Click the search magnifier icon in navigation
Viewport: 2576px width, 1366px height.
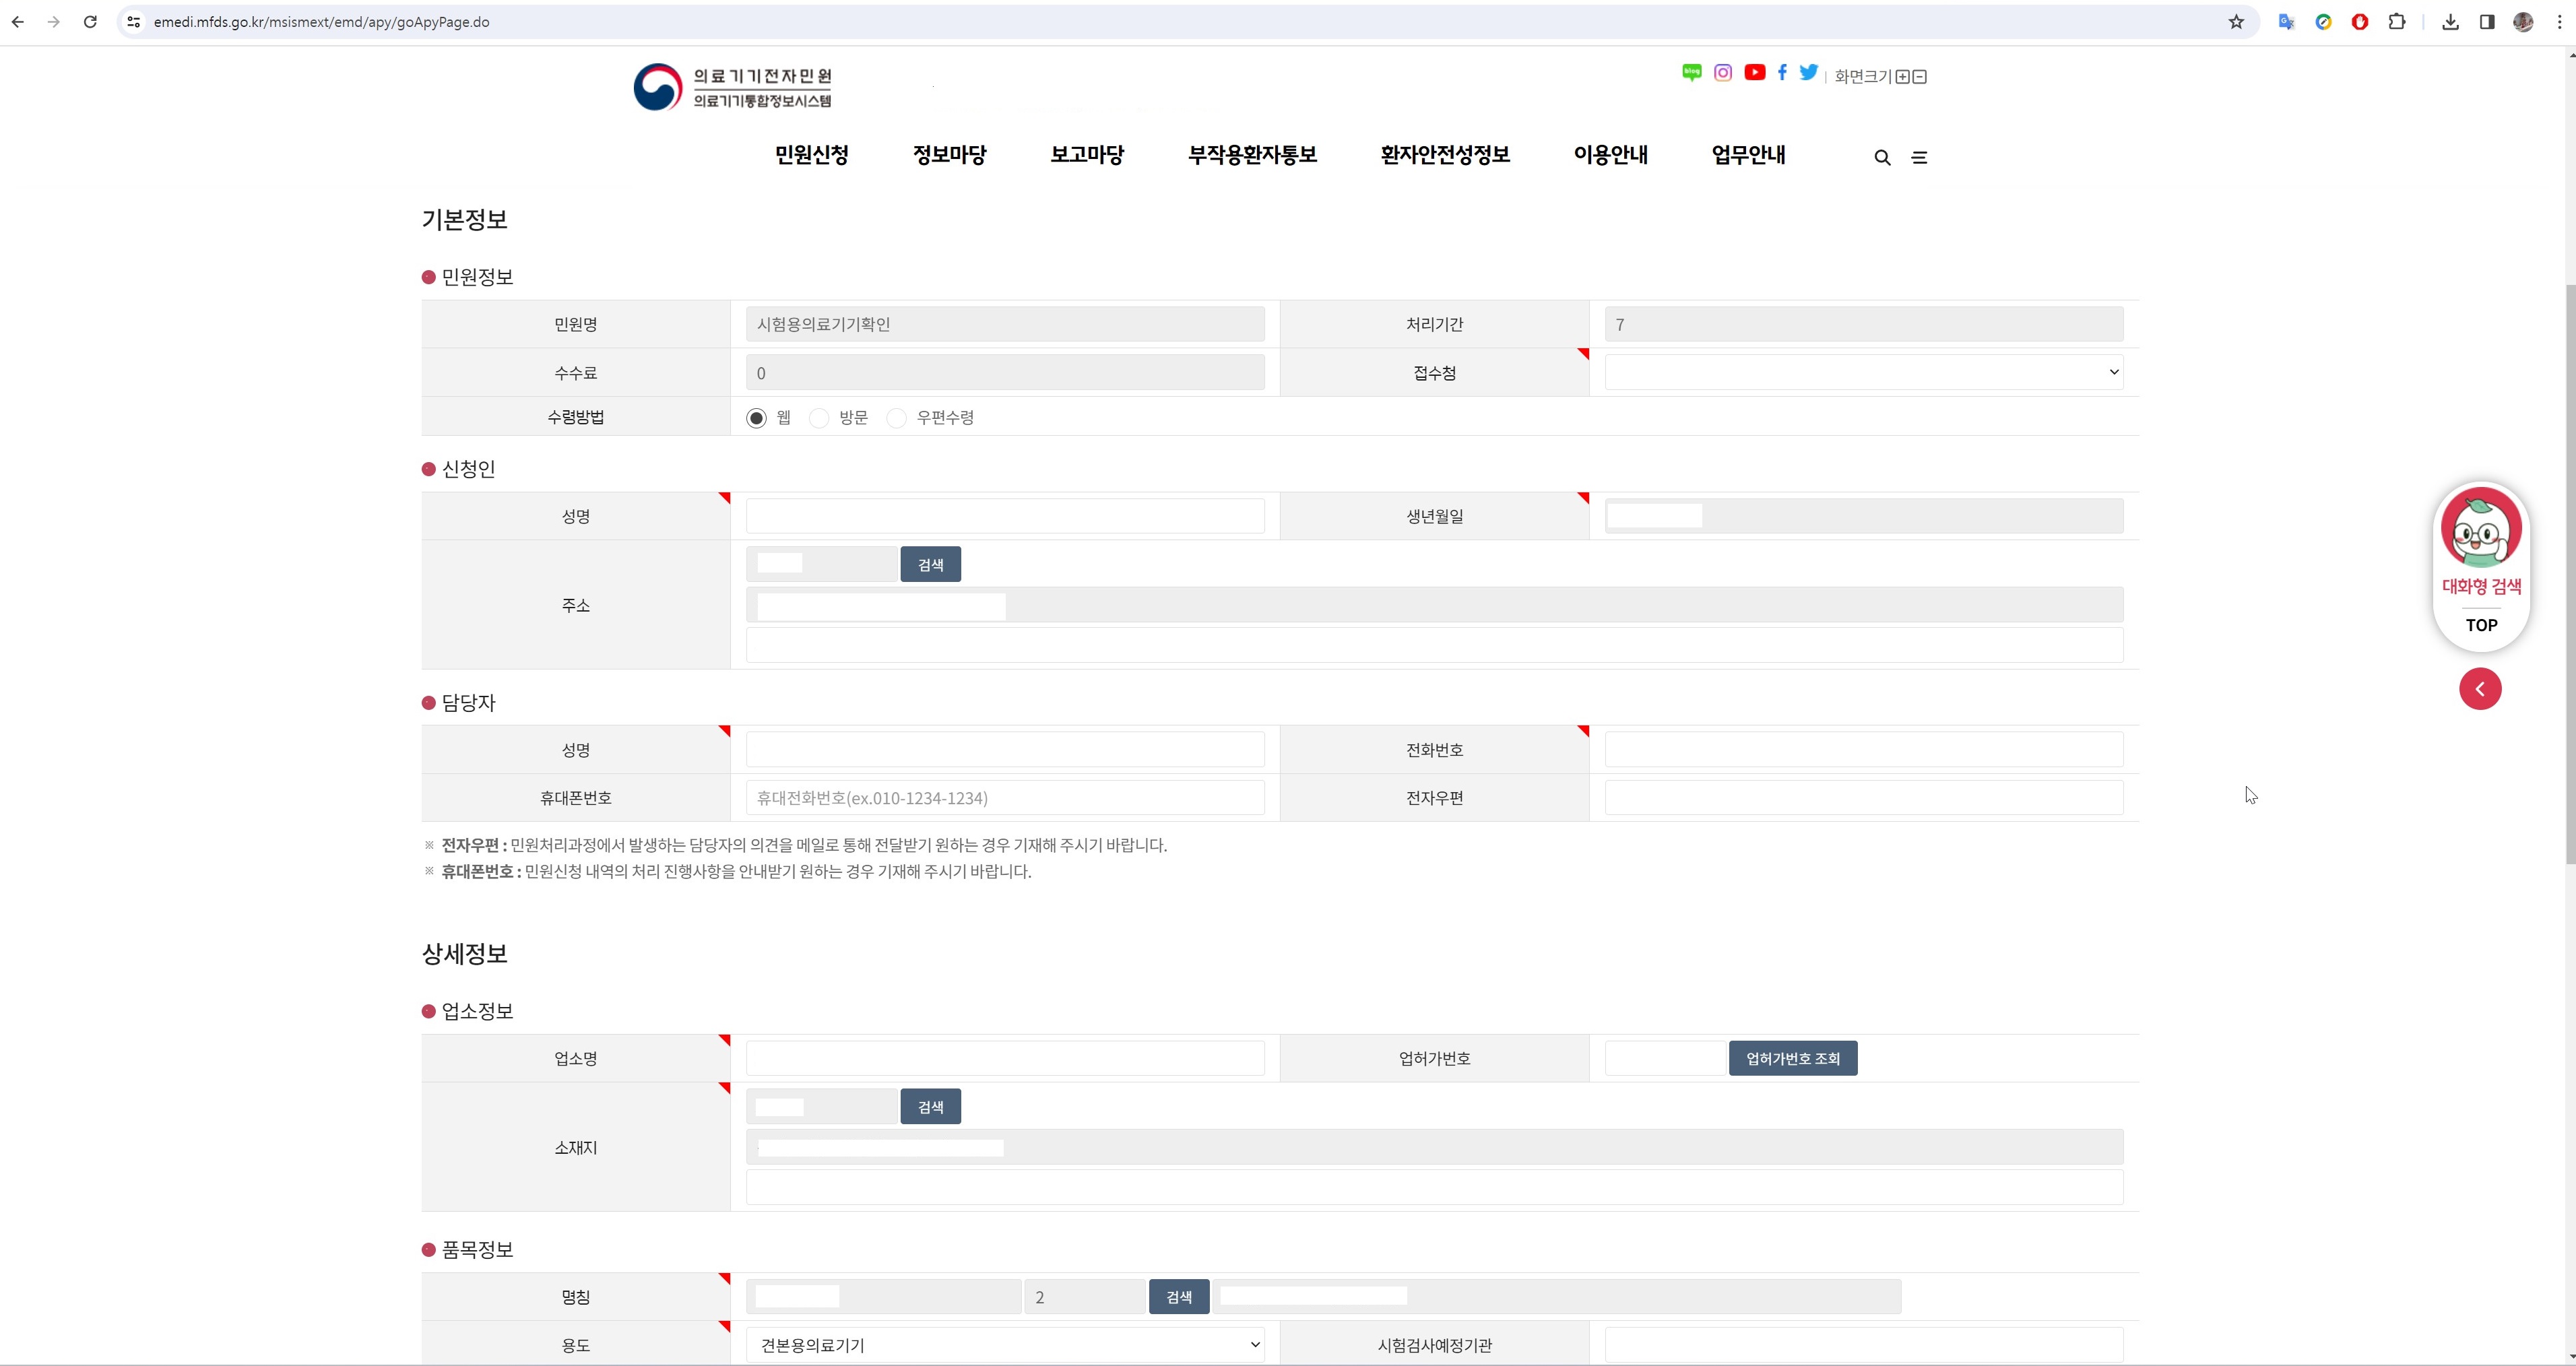coord(1882,158)
